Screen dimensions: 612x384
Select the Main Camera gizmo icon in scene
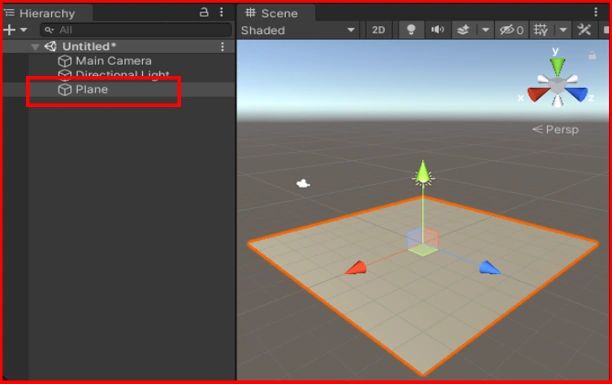tap(303, 183)
